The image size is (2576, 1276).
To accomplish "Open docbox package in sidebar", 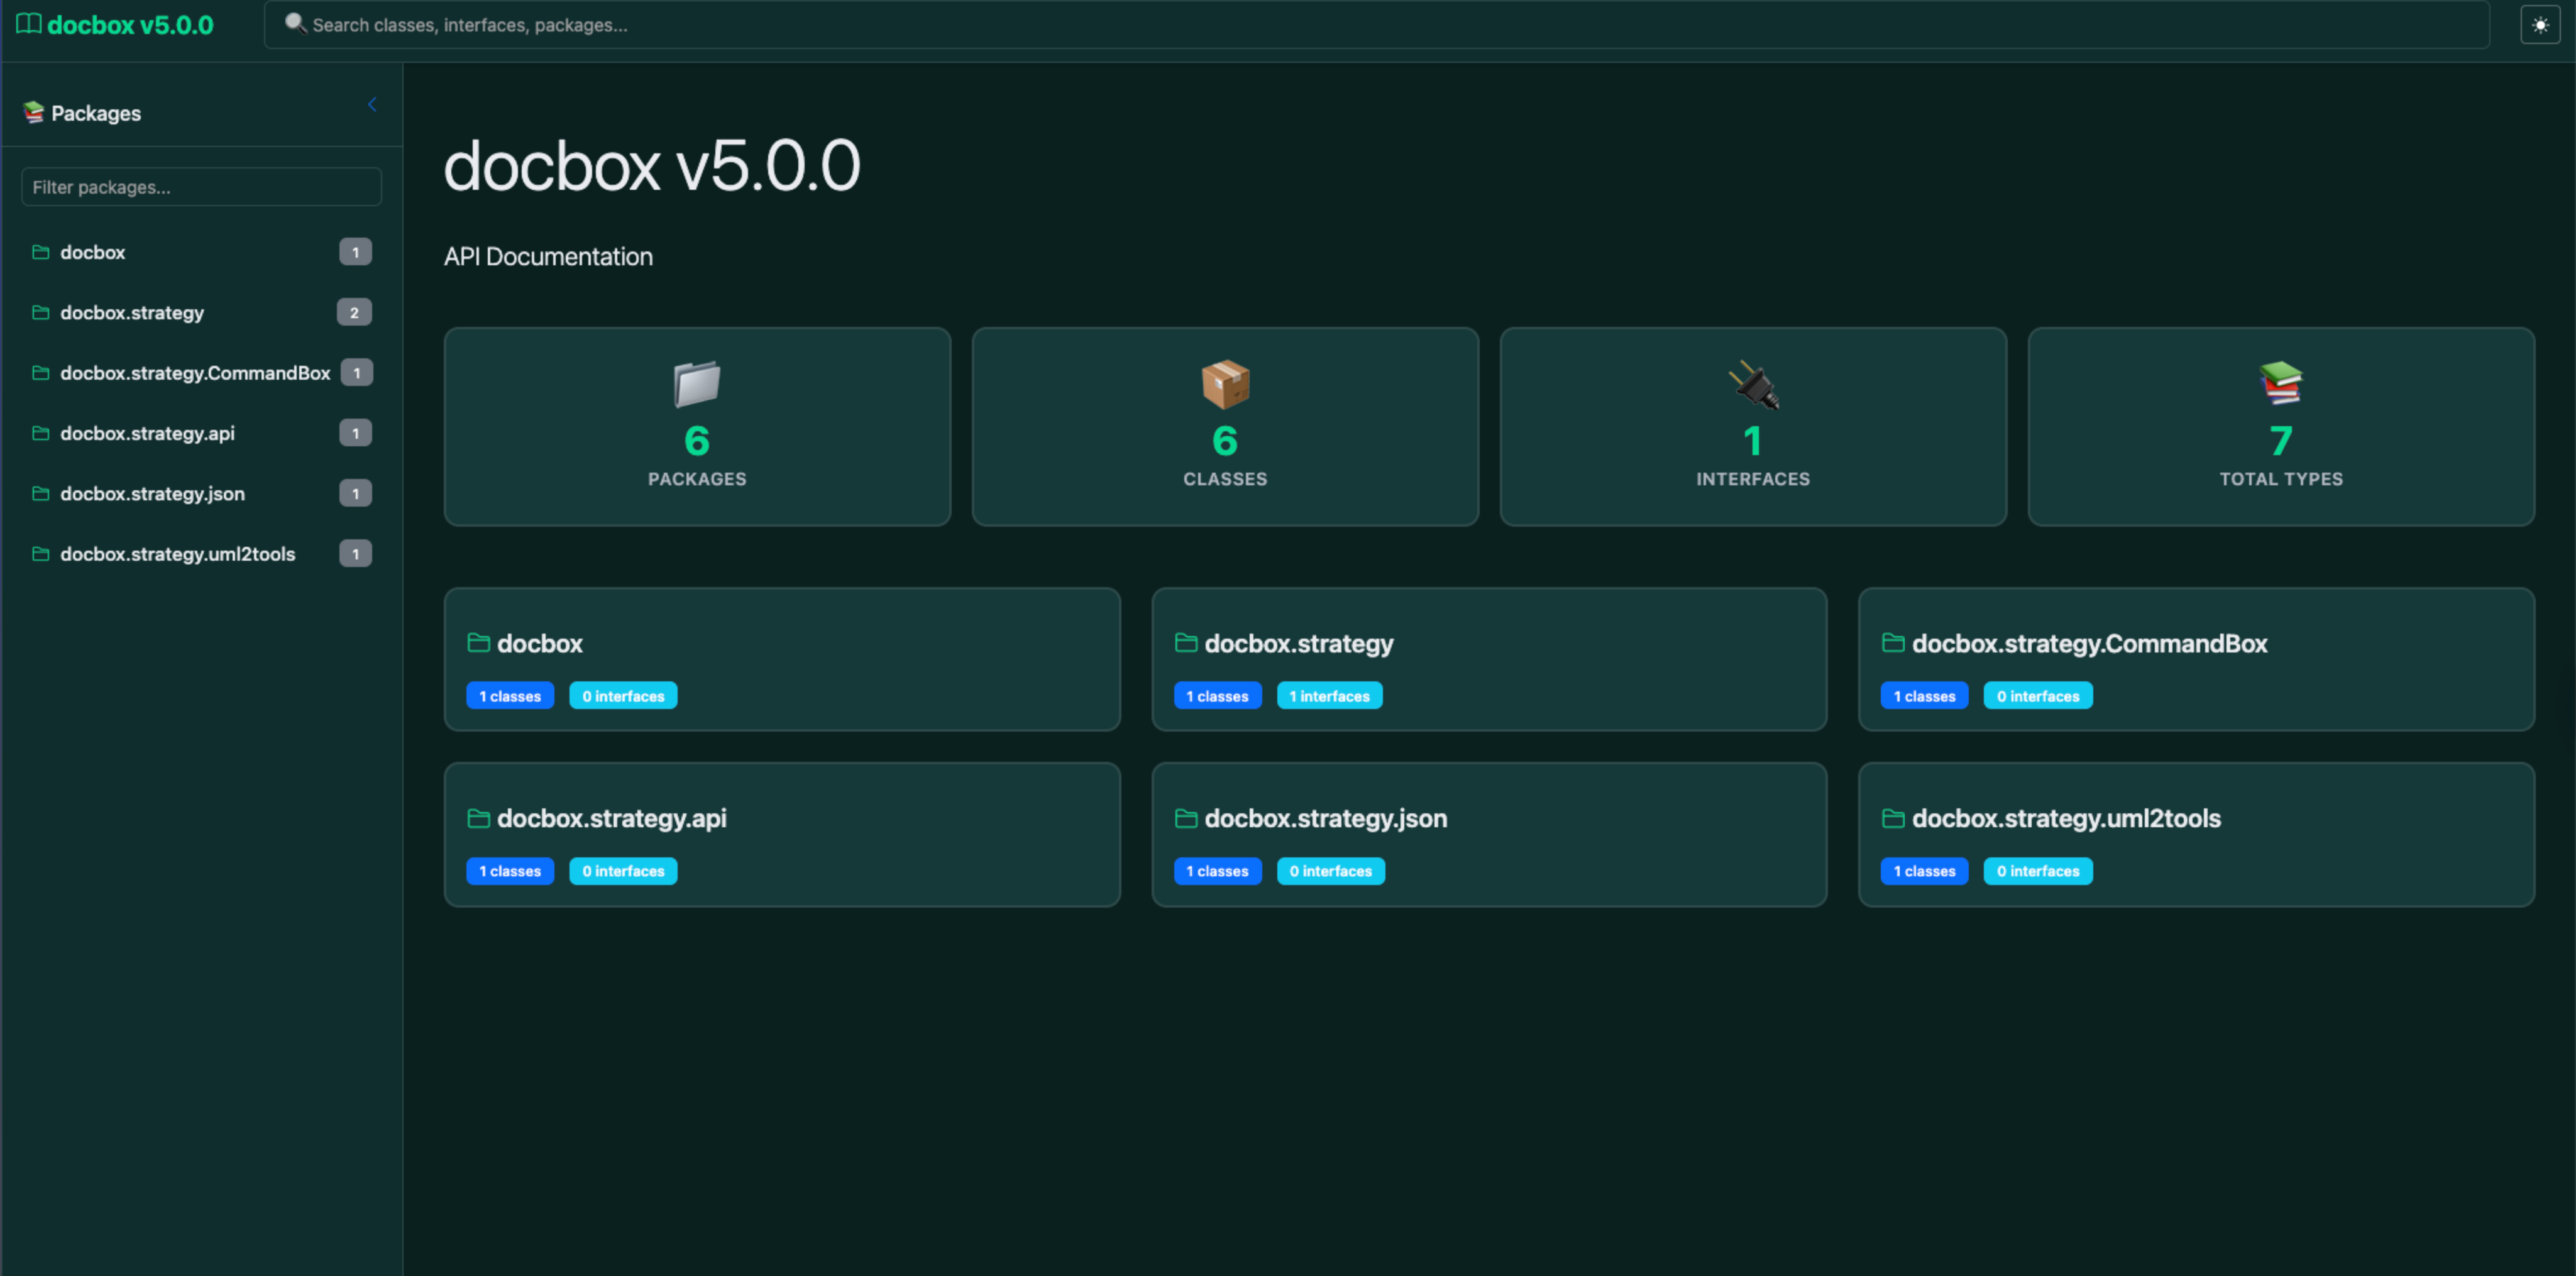I will pyautogui.click(x=92, y=252).
